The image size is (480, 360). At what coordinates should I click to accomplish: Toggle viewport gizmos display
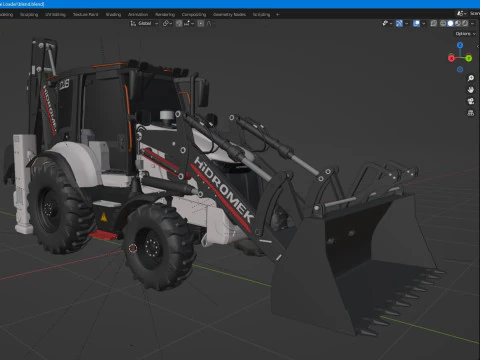click(399, 23)
